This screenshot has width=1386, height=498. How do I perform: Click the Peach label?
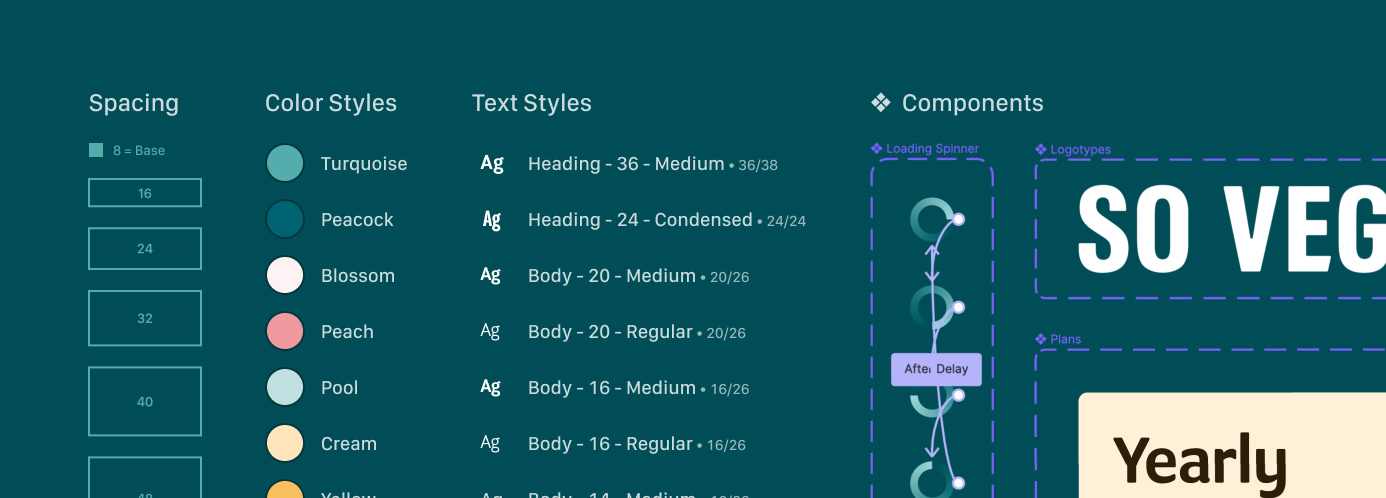coord(347,332)
